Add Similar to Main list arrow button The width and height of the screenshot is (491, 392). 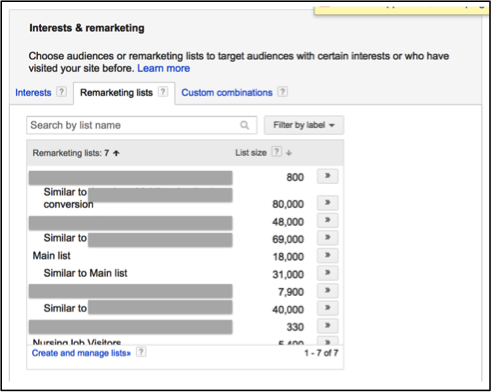click(328, 273)
